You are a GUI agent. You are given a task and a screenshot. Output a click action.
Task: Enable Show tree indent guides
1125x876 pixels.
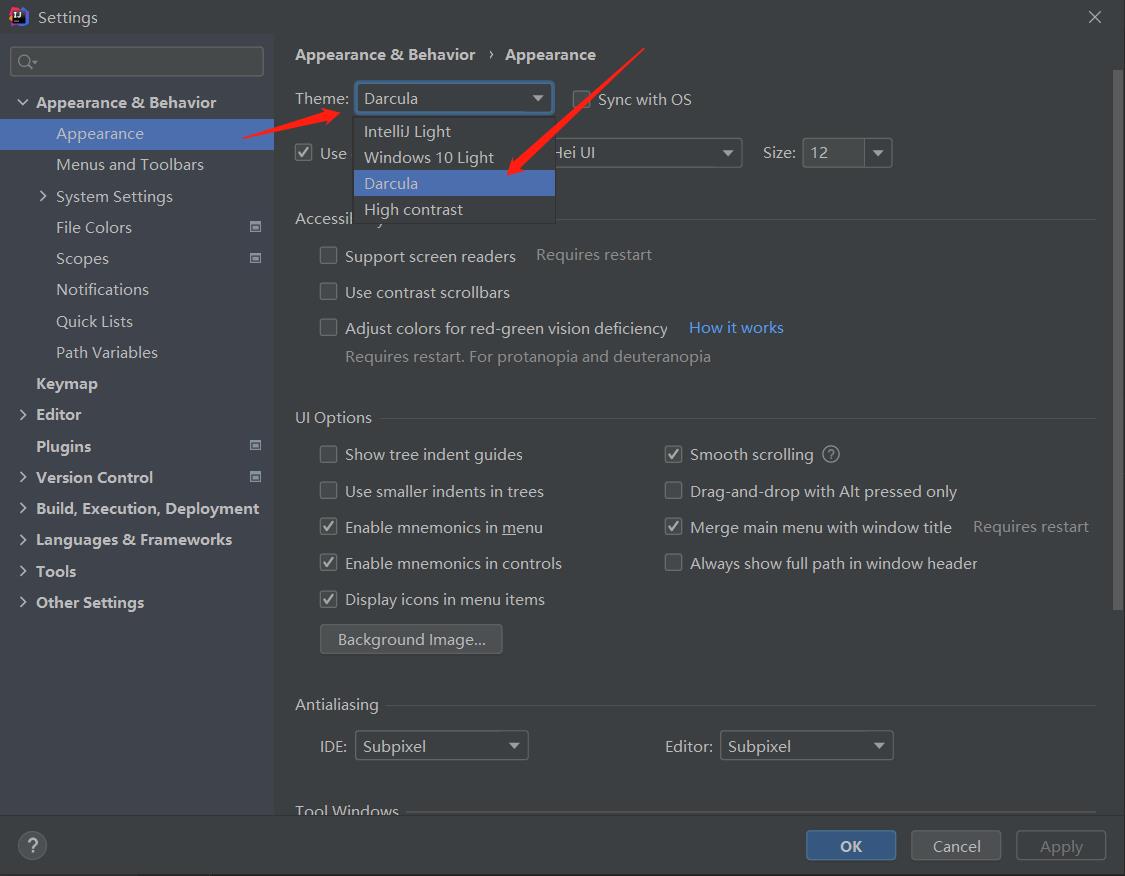click(329, 454)
